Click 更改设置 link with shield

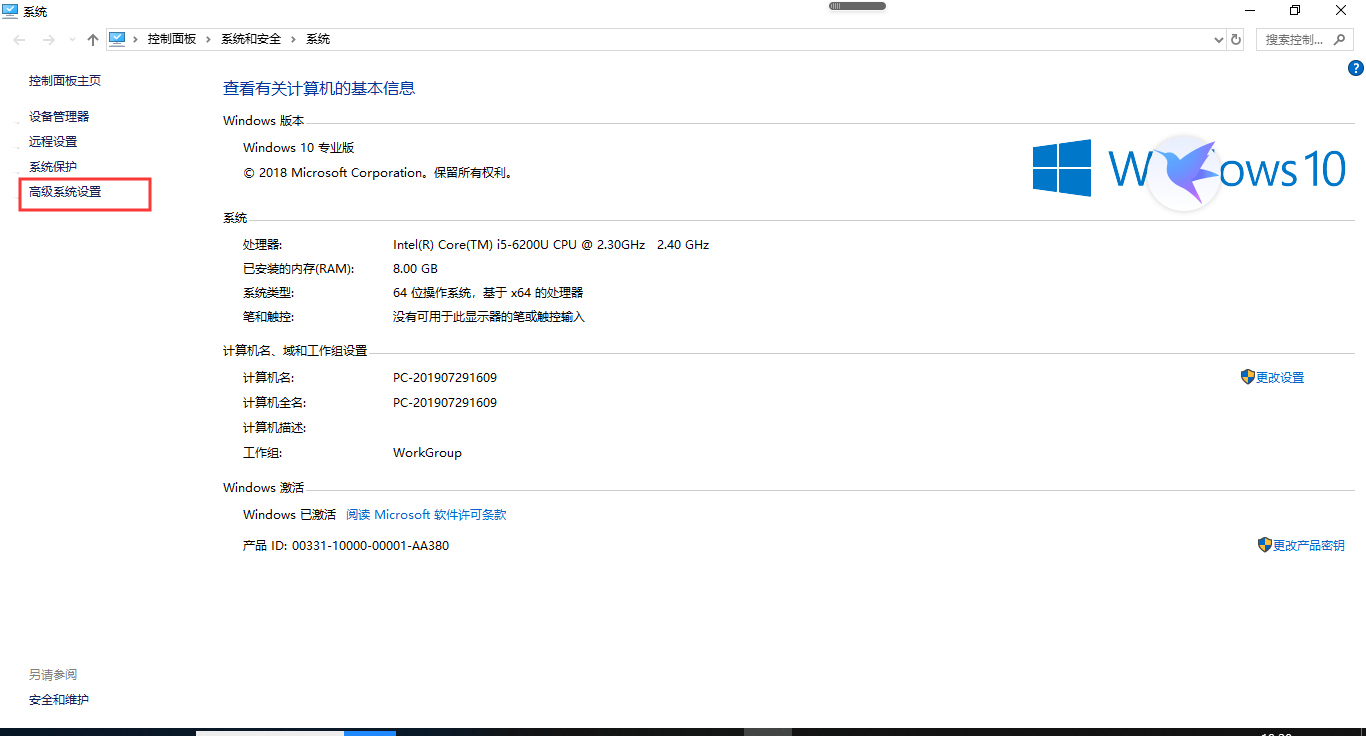1280,378
